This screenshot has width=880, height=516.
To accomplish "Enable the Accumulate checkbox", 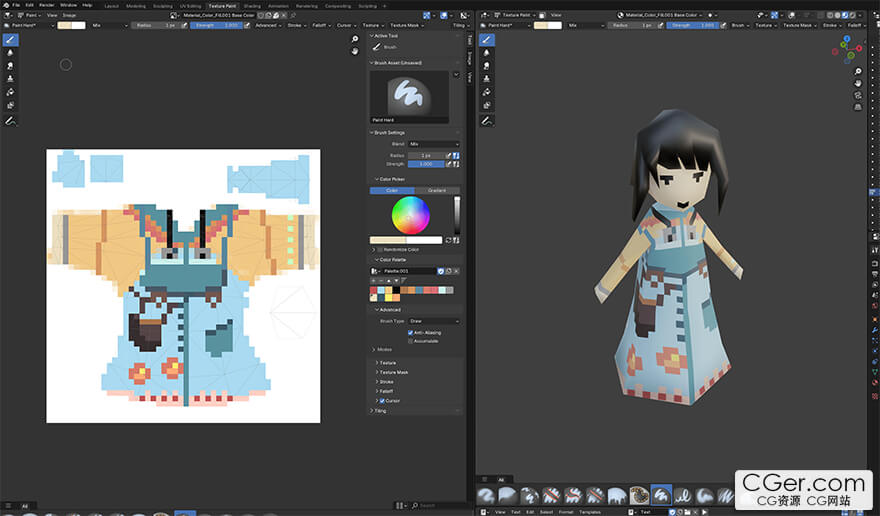I will [411, 341].
